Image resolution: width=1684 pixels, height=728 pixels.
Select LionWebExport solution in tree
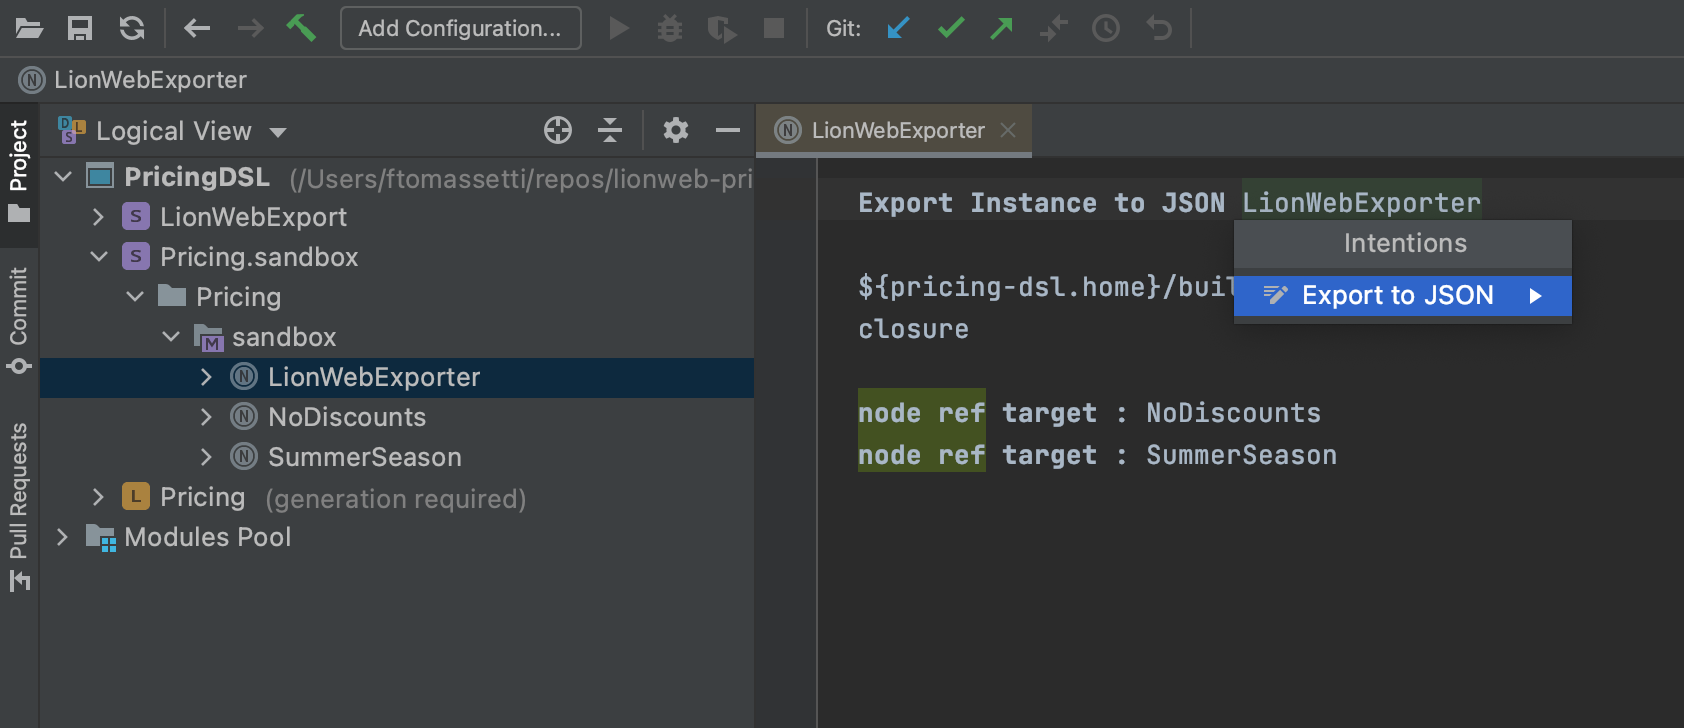tap(253, 217)
